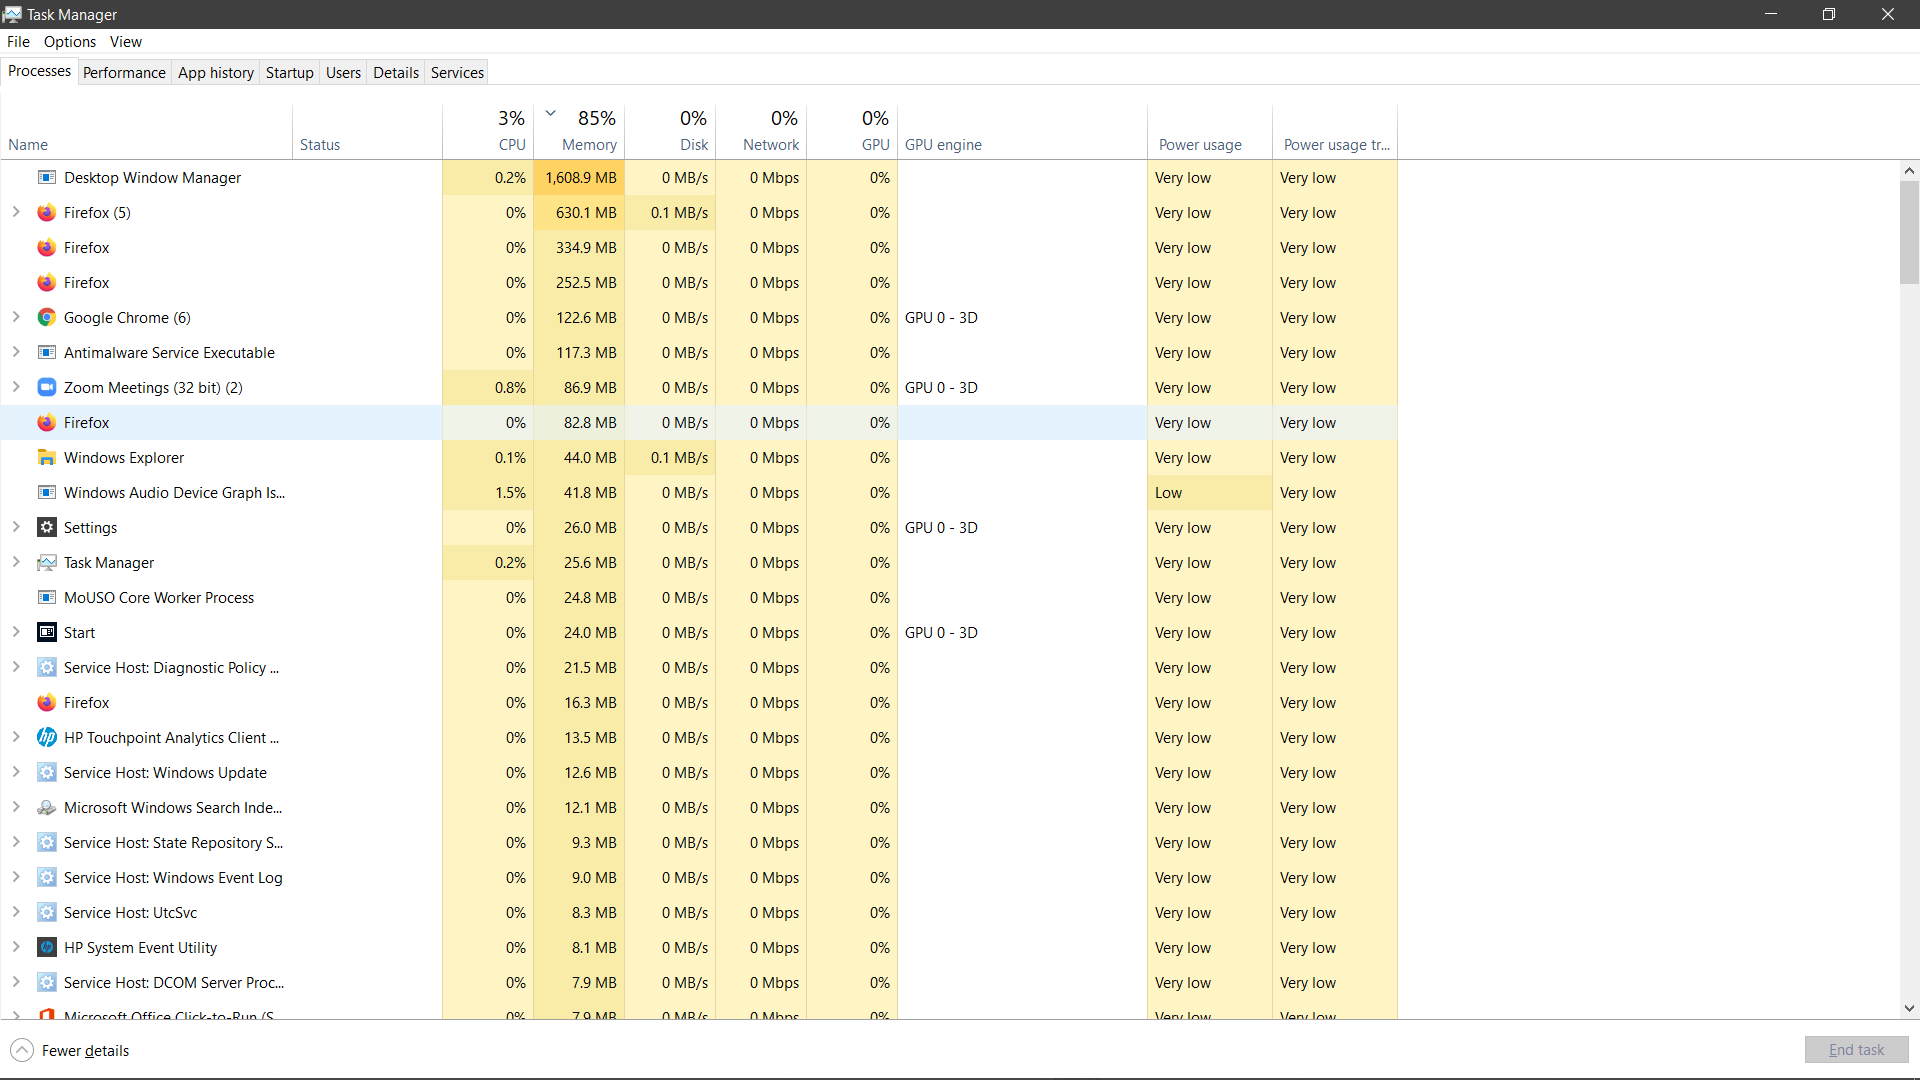
Task: Click the scrollbar down arrow
Action: coord(1909,1009)
